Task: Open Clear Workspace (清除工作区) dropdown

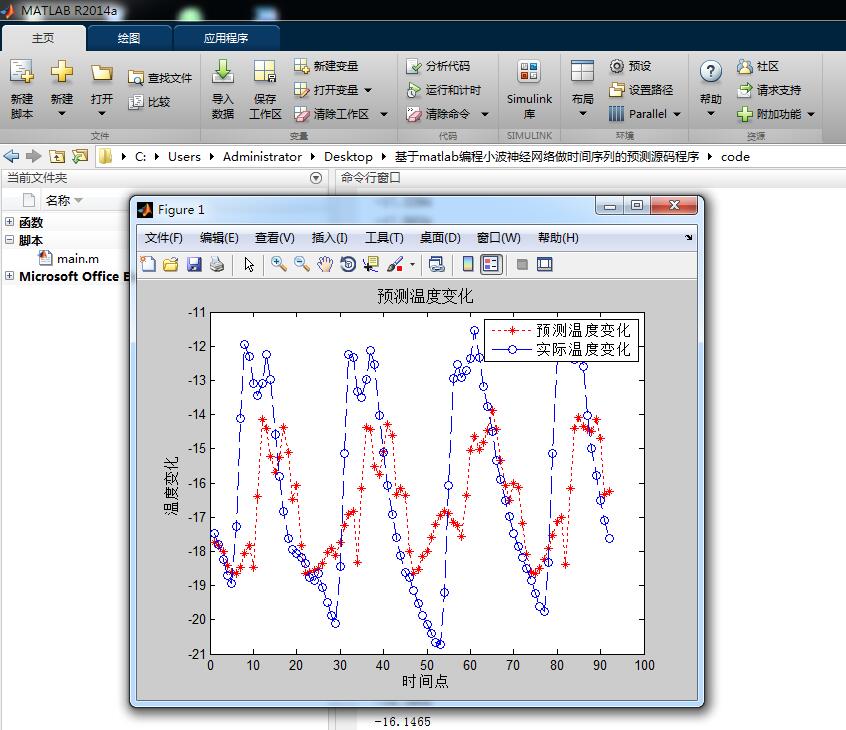Action: click(x=384, y=114)
